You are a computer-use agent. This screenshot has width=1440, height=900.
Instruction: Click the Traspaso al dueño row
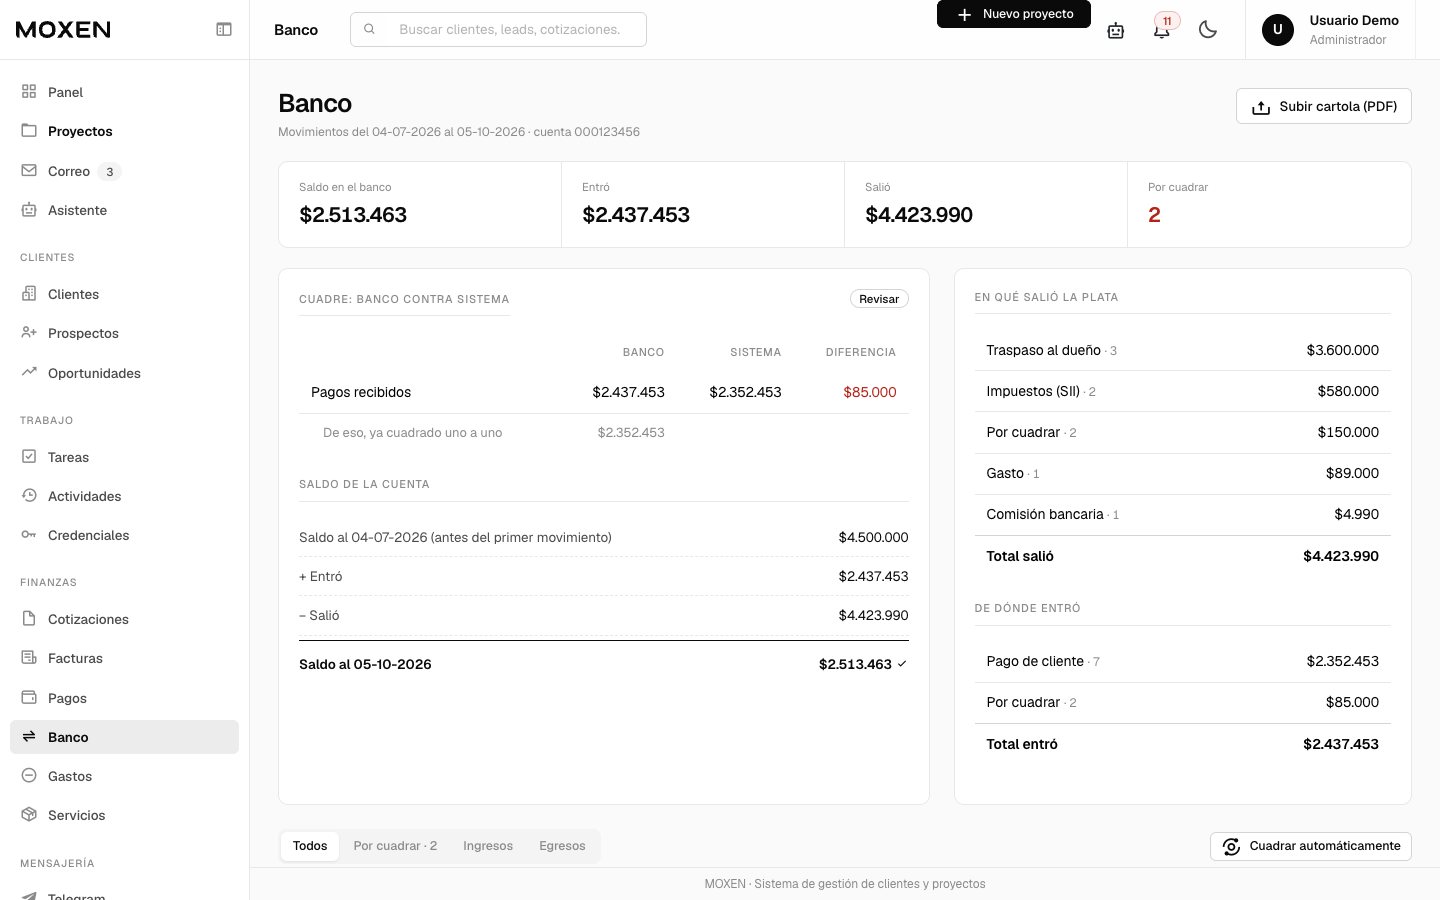pyautogui.click(x=1183, y=350)
